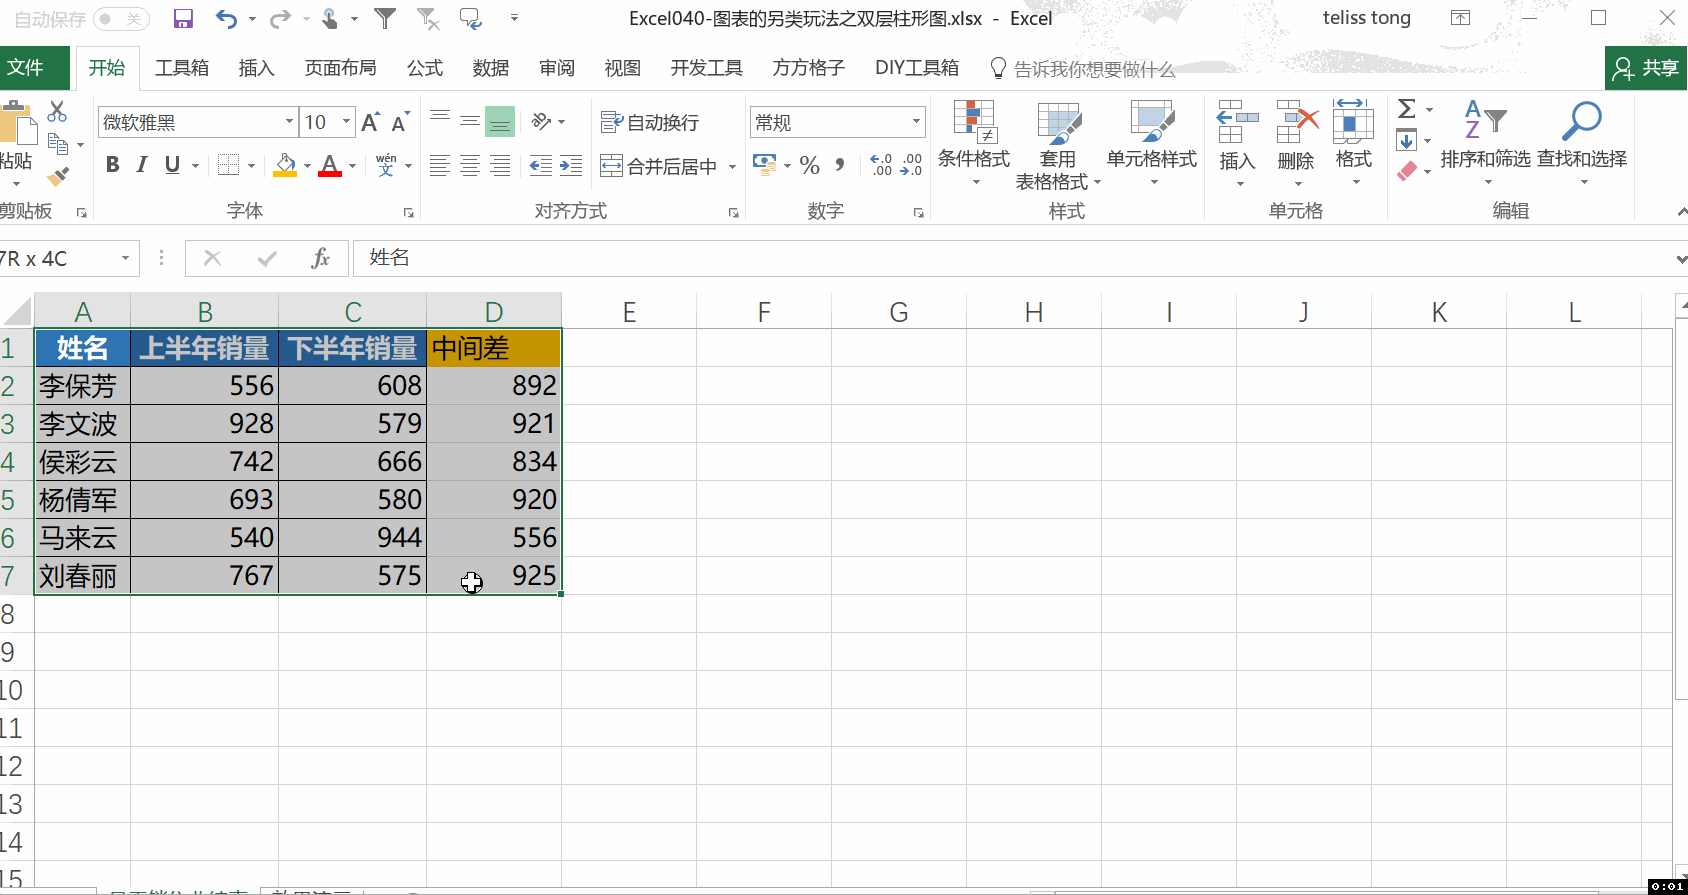Expand the Merge and Center options arrow
This screenshot has width=1688, height=895.
733,167
